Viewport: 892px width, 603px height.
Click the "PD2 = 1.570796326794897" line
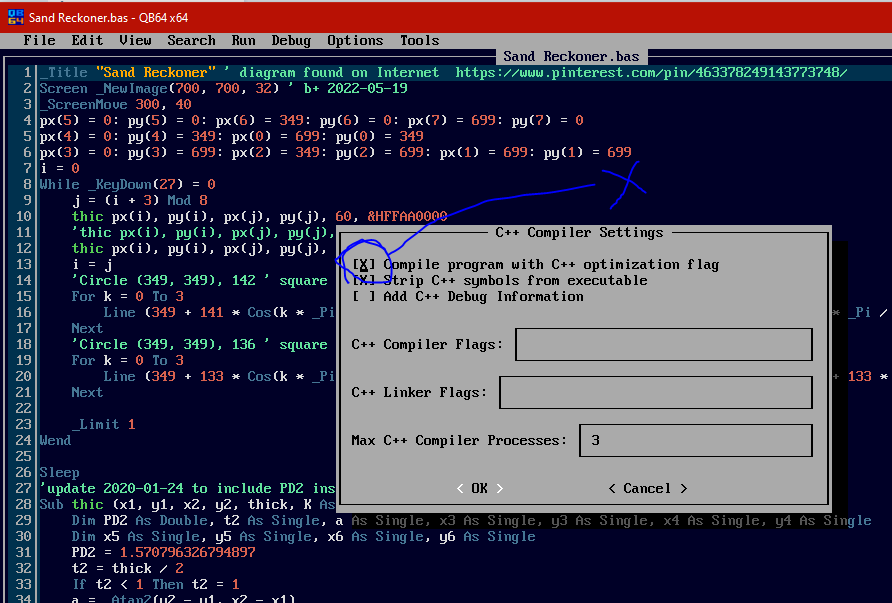[163, 552]
